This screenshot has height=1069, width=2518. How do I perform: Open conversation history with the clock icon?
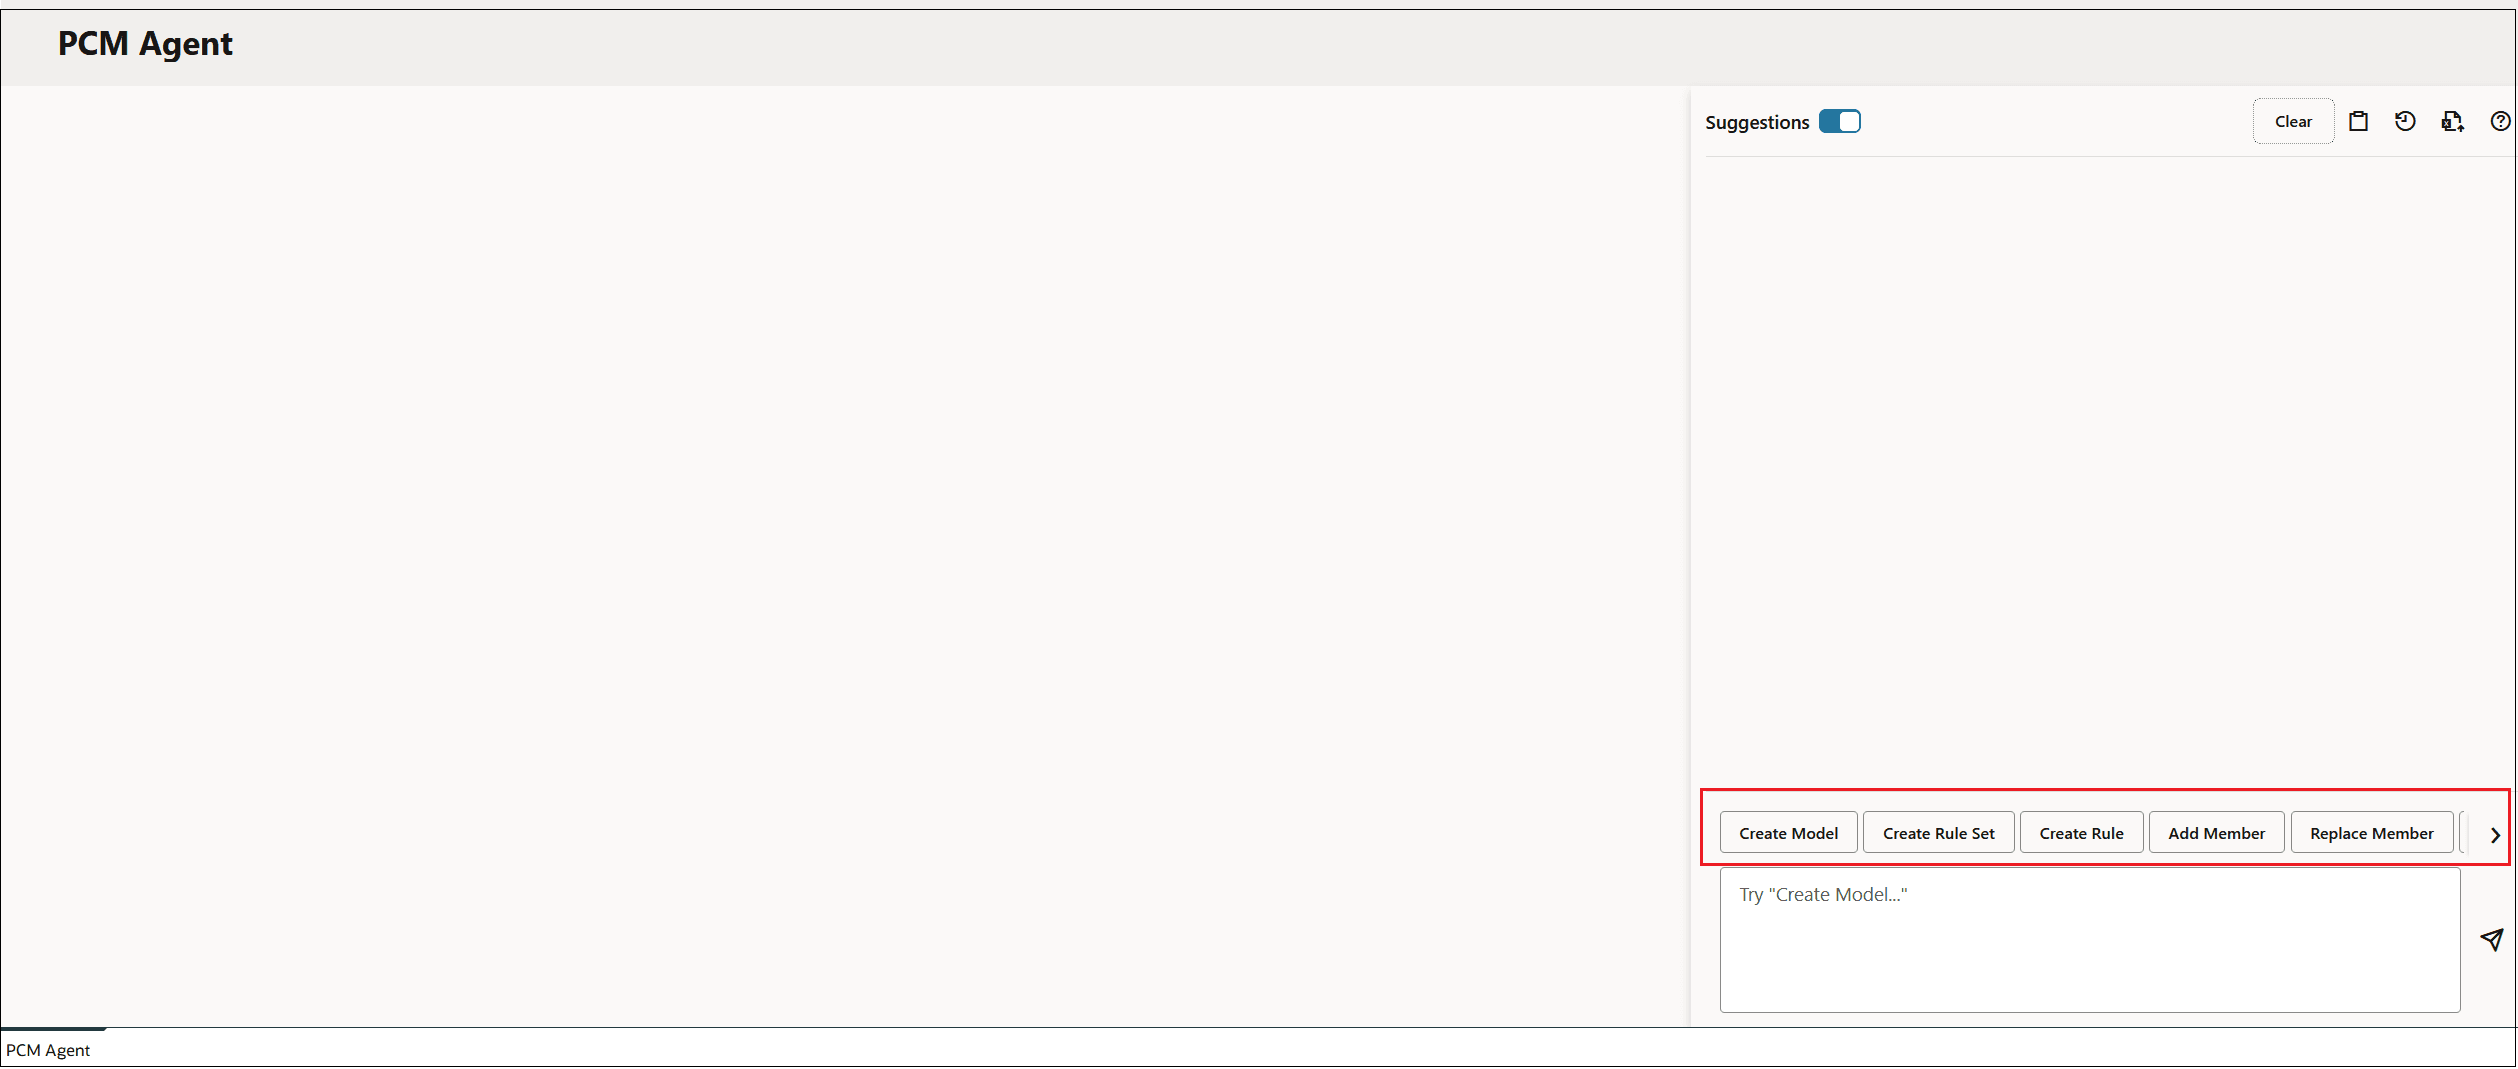[2405, 121]
